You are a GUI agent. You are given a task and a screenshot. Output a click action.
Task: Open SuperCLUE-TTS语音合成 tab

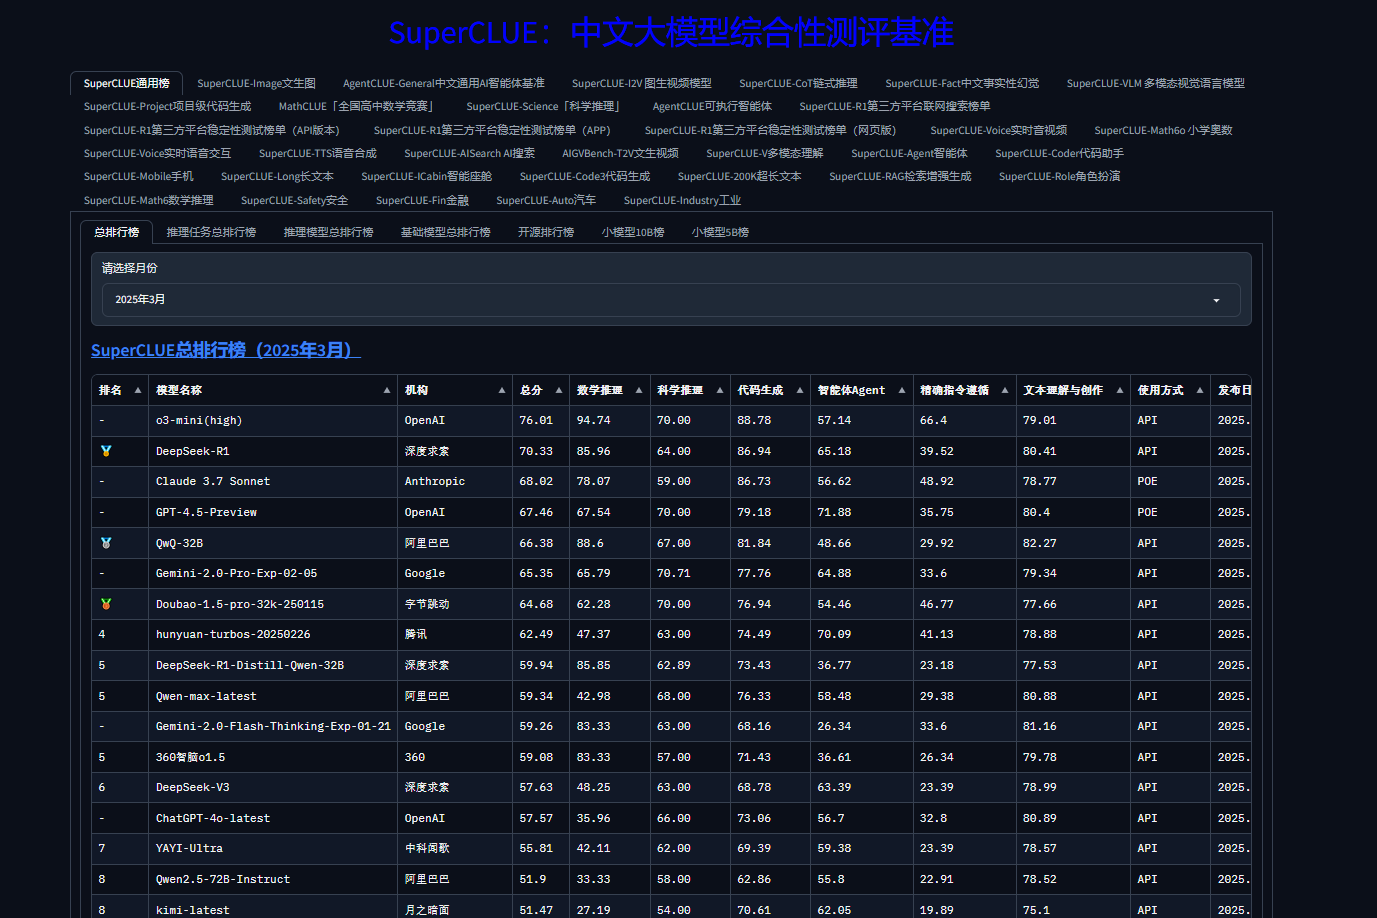point(318,153)
